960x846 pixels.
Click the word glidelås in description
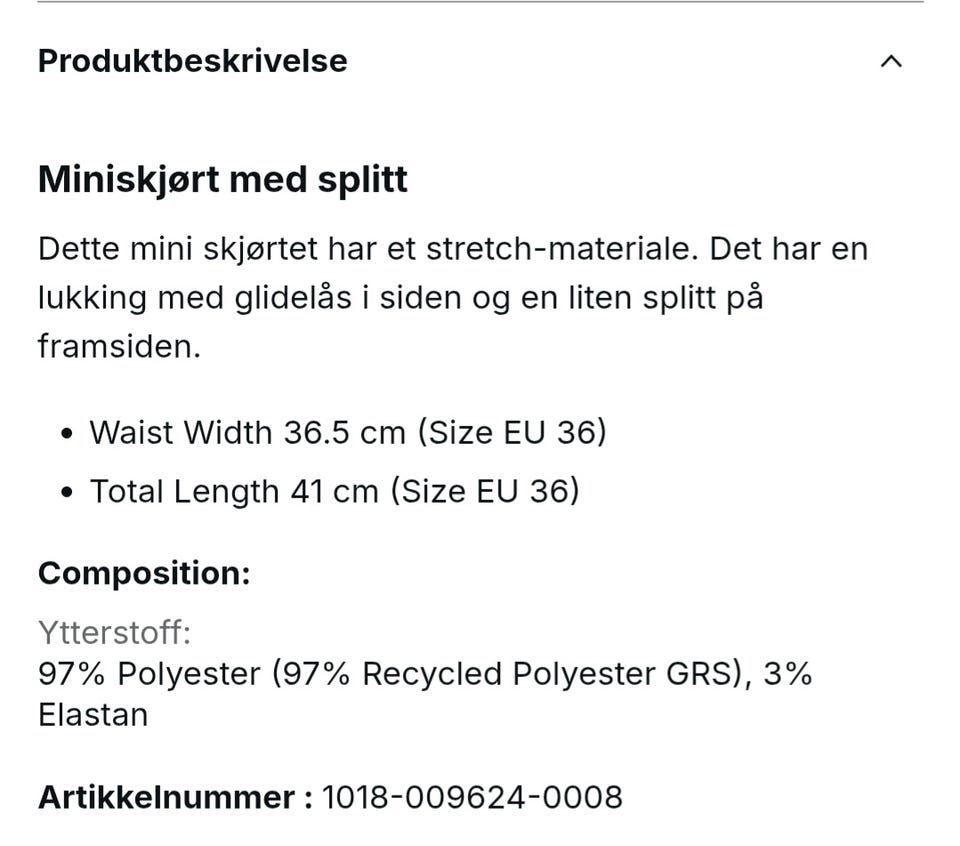[x=293, y=299]
